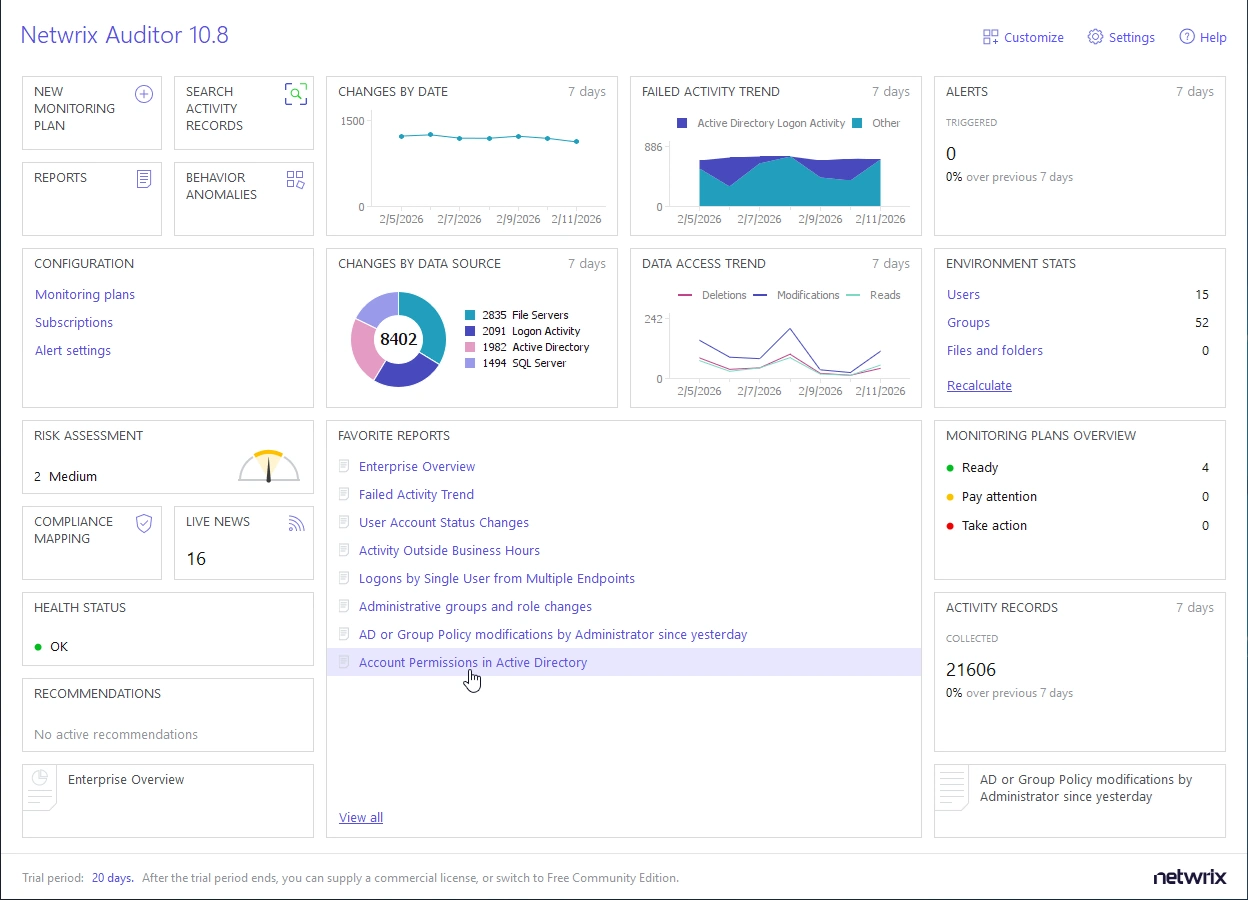Click the New Monitoring Plan plus icon

(144, 94)
